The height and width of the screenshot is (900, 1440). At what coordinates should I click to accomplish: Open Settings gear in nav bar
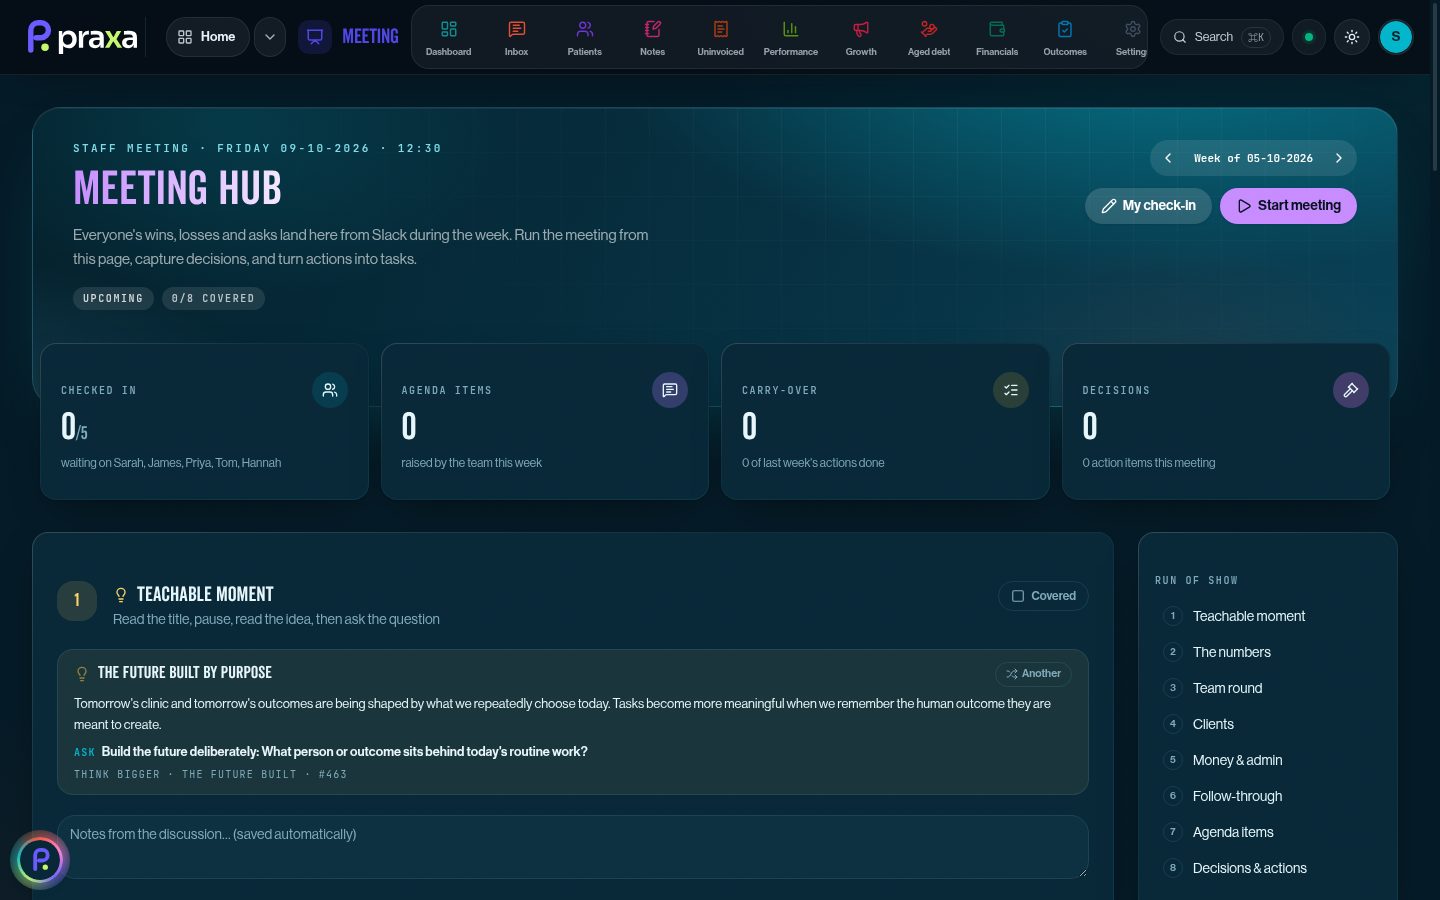pos(1131,37)
